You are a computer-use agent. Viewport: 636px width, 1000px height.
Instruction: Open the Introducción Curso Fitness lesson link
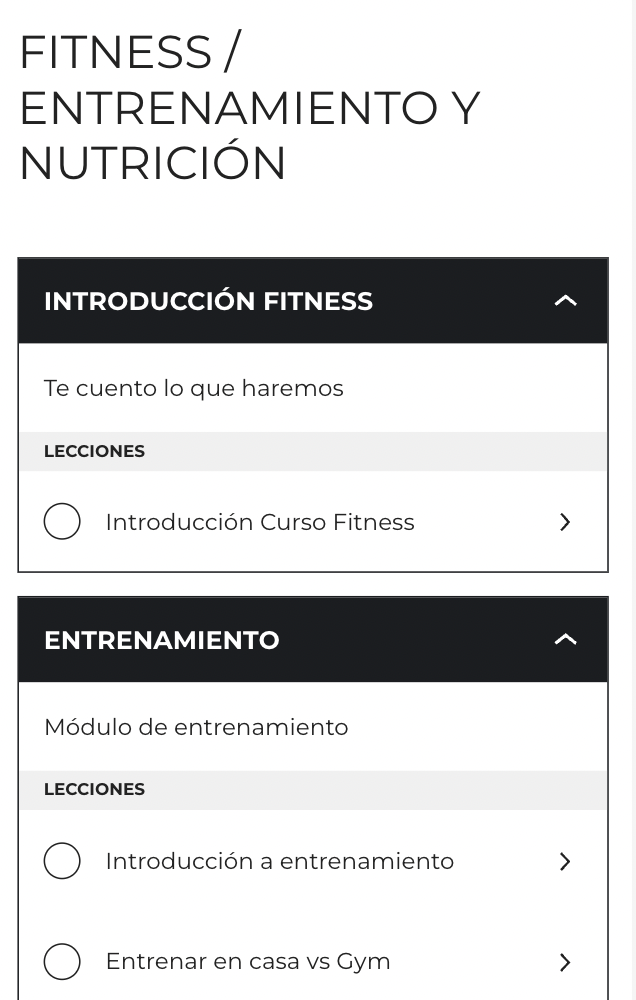tap(259, 522)
